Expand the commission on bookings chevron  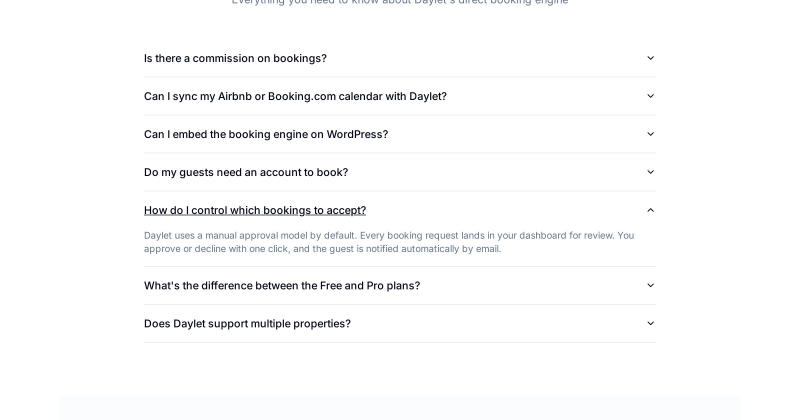[651, 58]
